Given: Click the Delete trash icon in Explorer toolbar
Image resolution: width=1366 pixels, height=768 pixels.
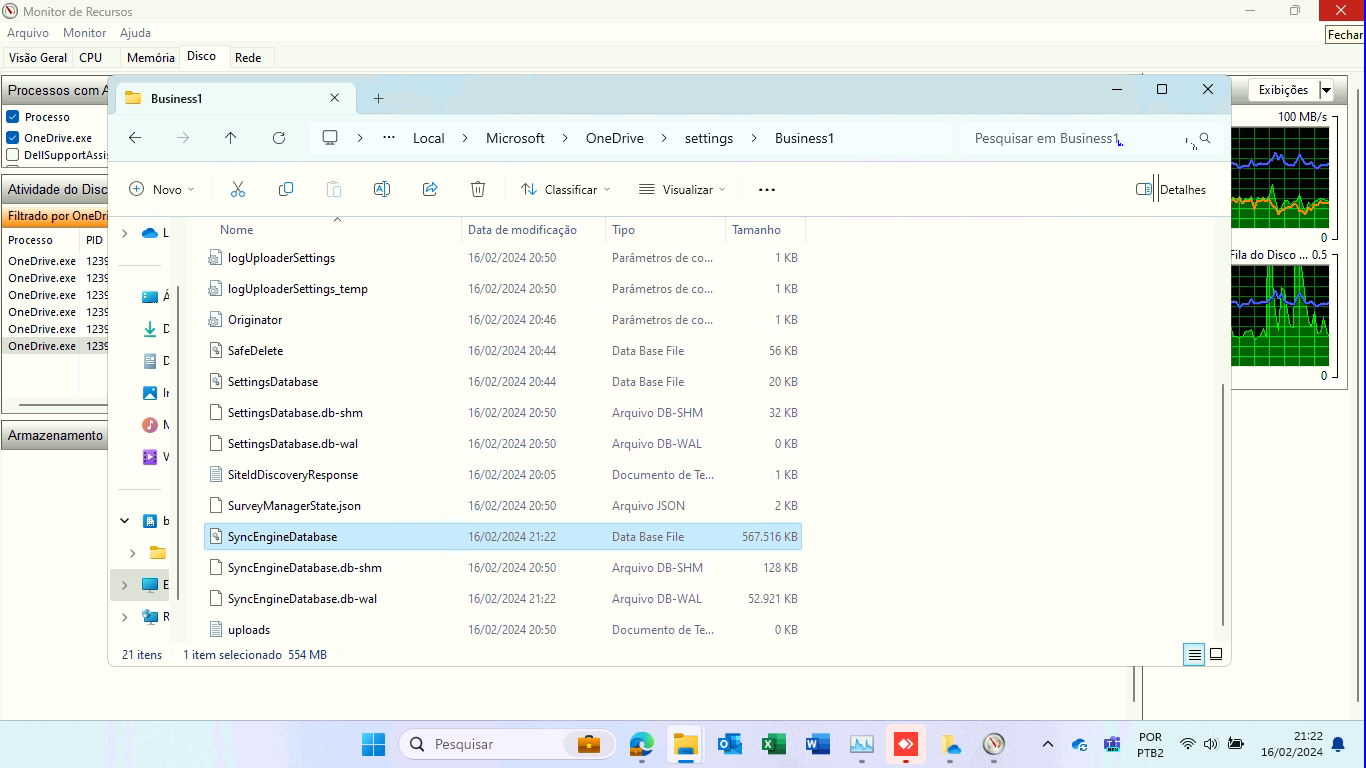Looking at the screenshot, I should coord(478,189).
